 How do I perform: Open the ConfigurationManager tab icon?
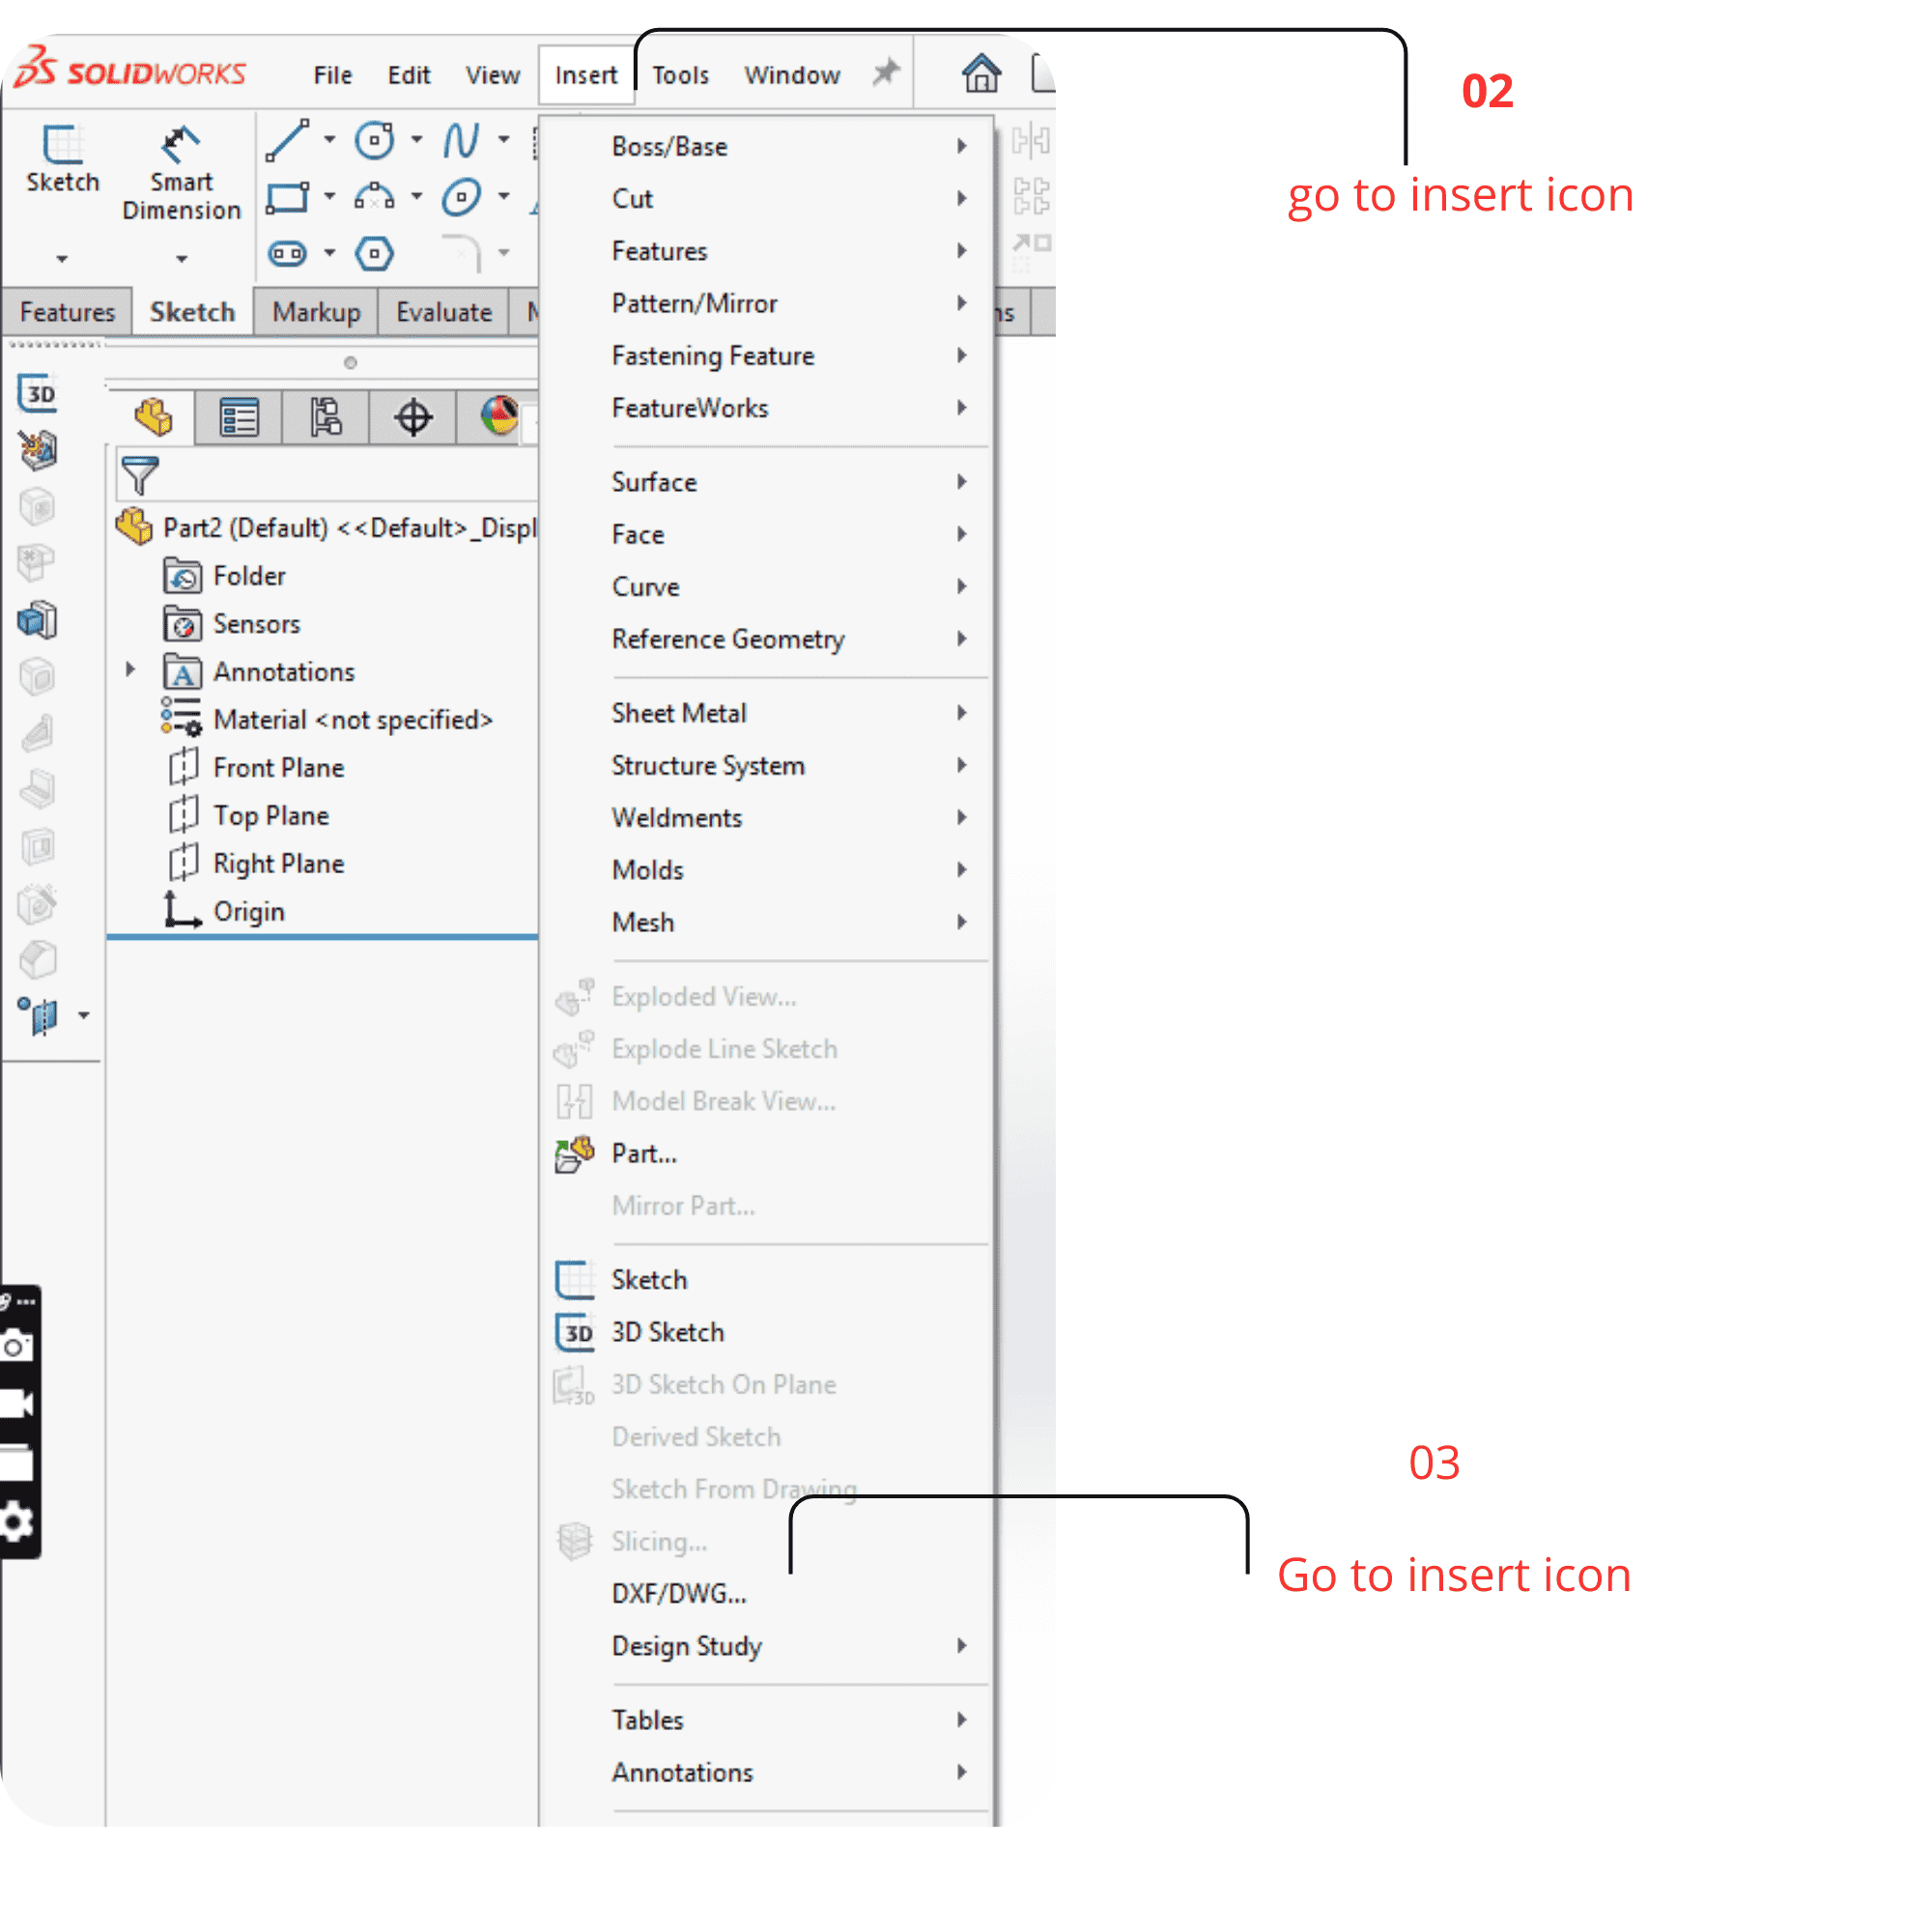[x=326, y=417]
